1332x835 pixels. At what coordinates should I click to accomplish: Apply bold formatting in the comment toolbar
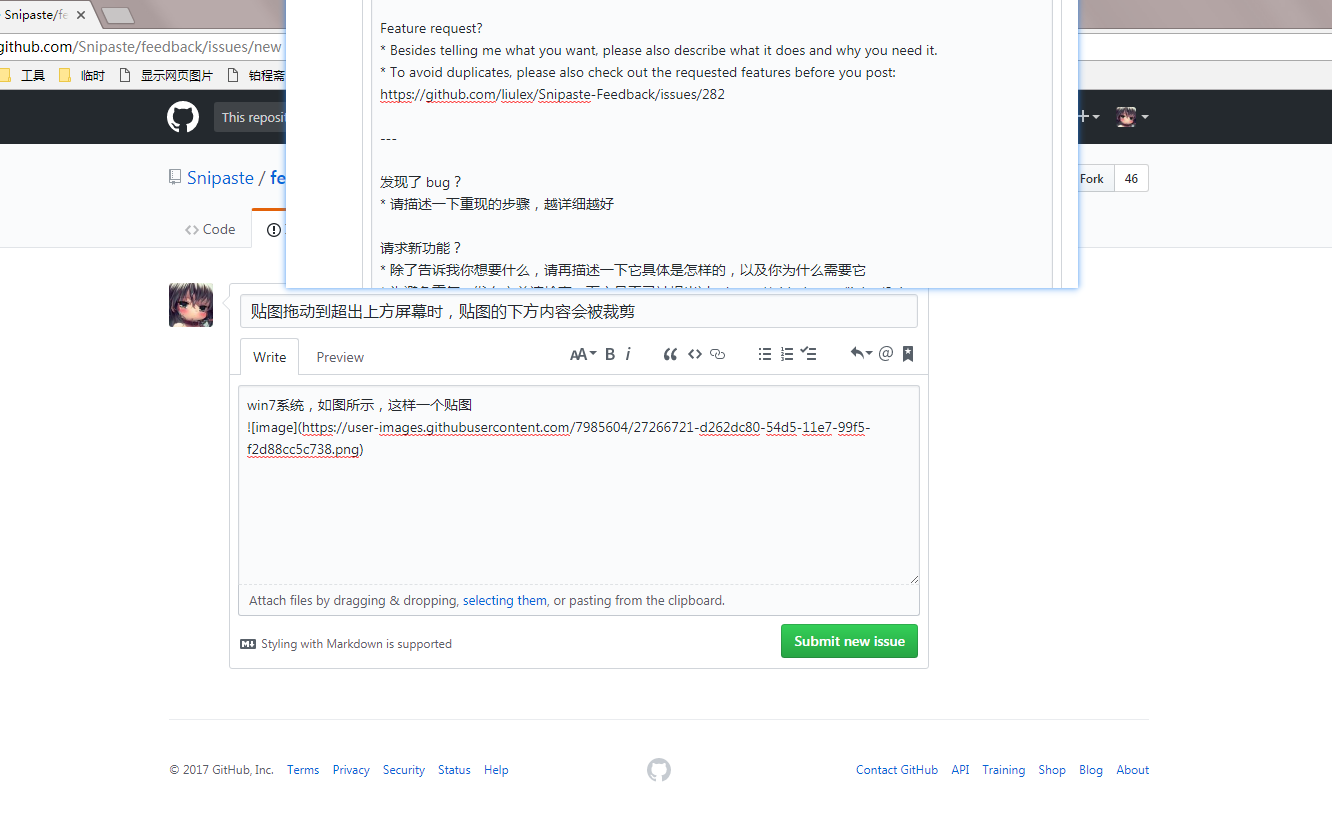pyautogui.click(x=609, y=353)
